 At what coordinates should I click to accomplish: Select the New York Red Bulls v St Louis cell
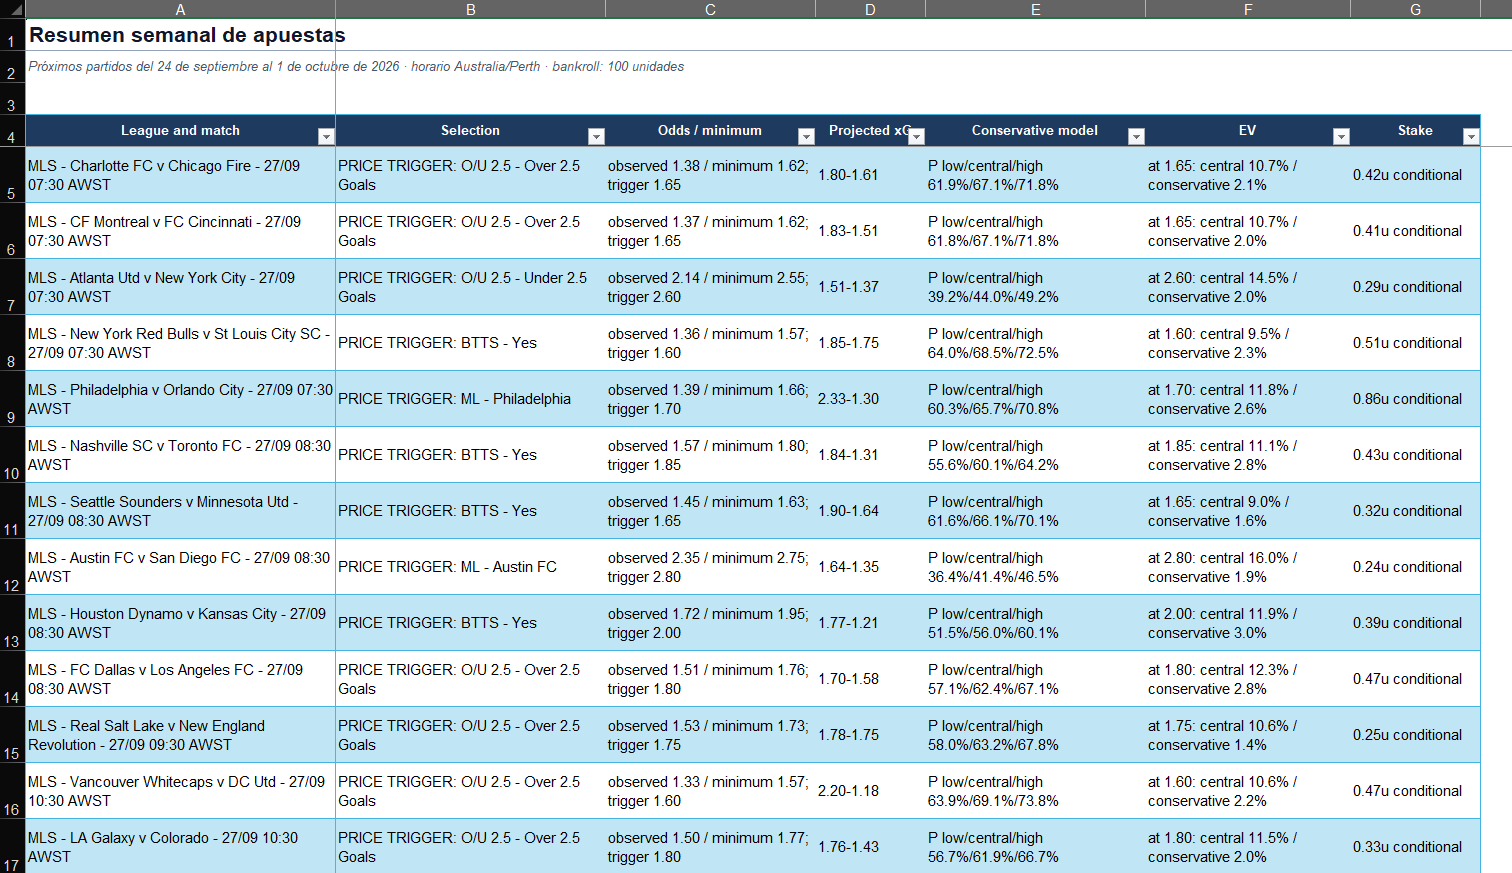181,343
